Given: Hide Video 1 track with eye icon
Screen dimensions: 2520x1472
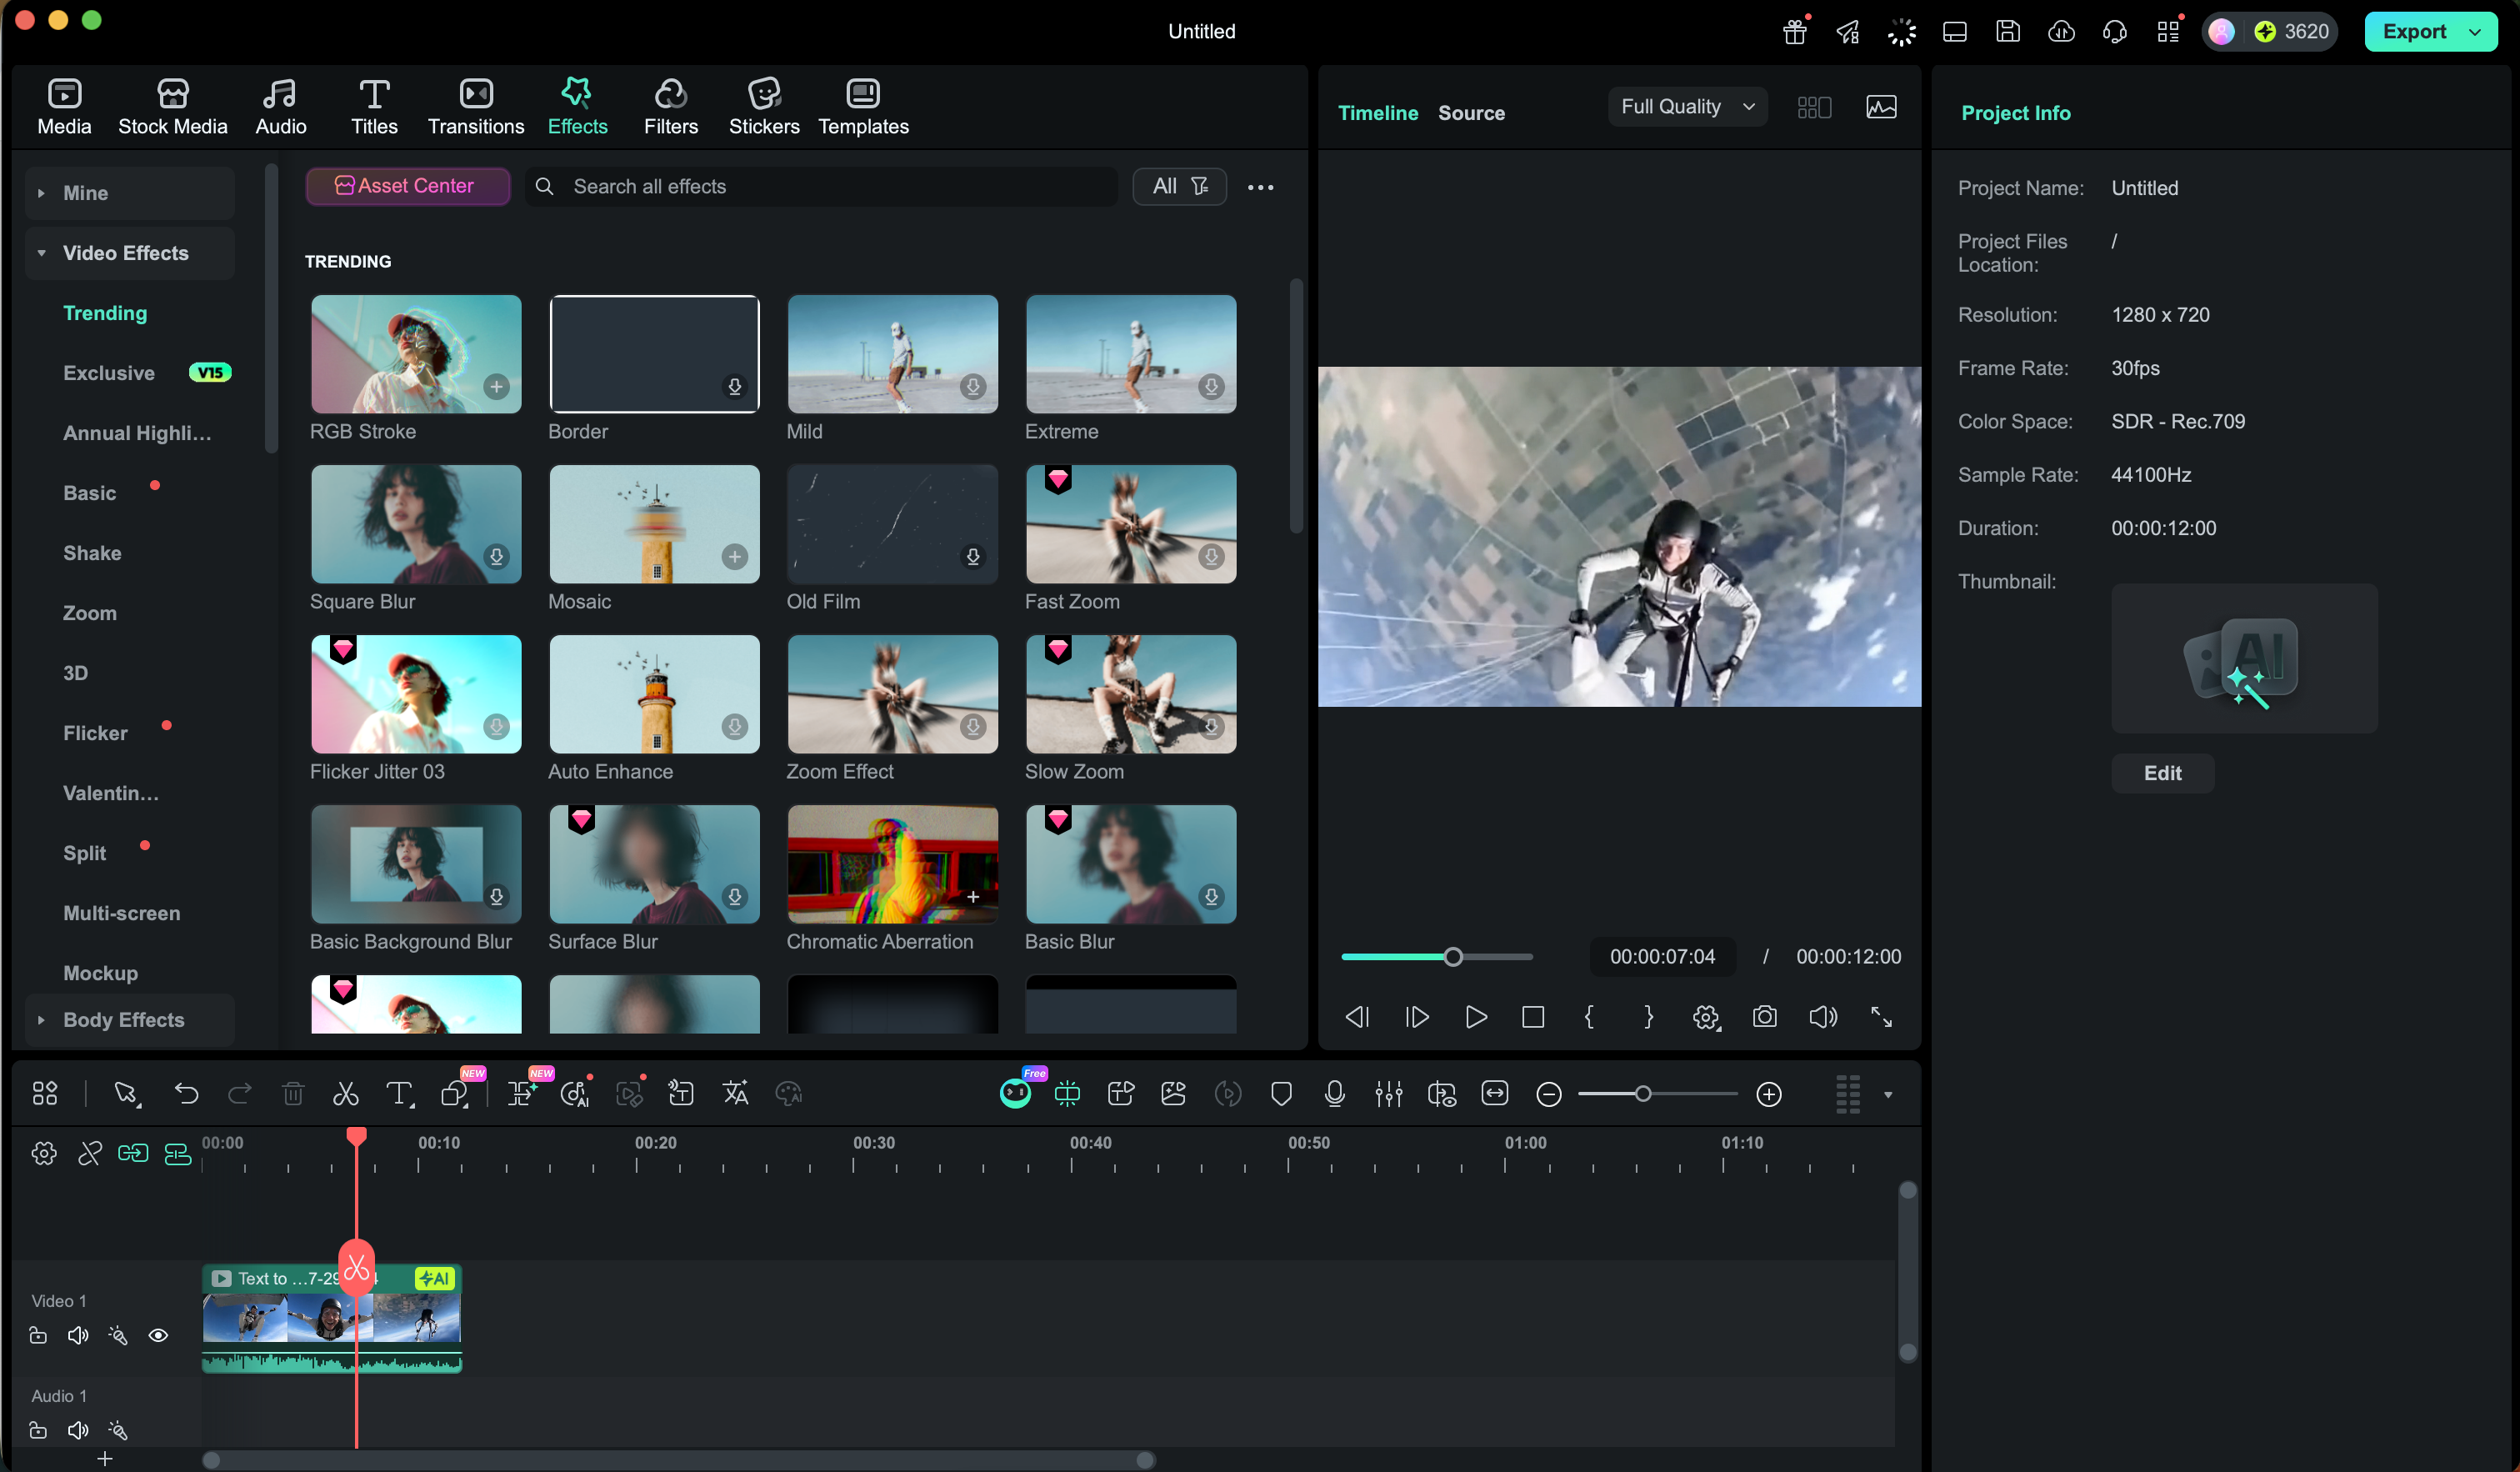Looking at the screenshot, I should click(x=158, y=1336).
